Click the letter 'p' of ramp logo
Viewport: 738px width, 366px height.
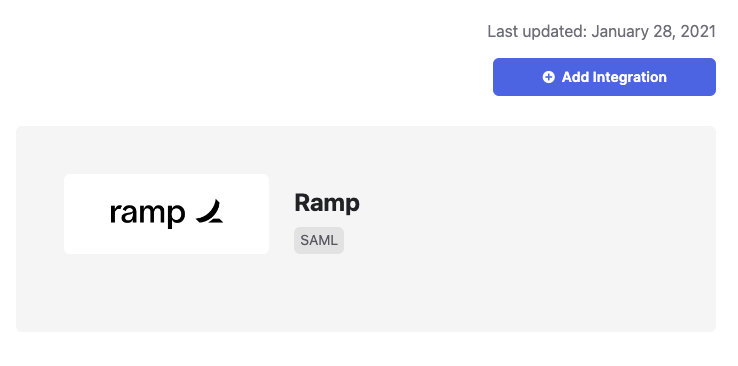pyautogui.click(x=176, y=217)
